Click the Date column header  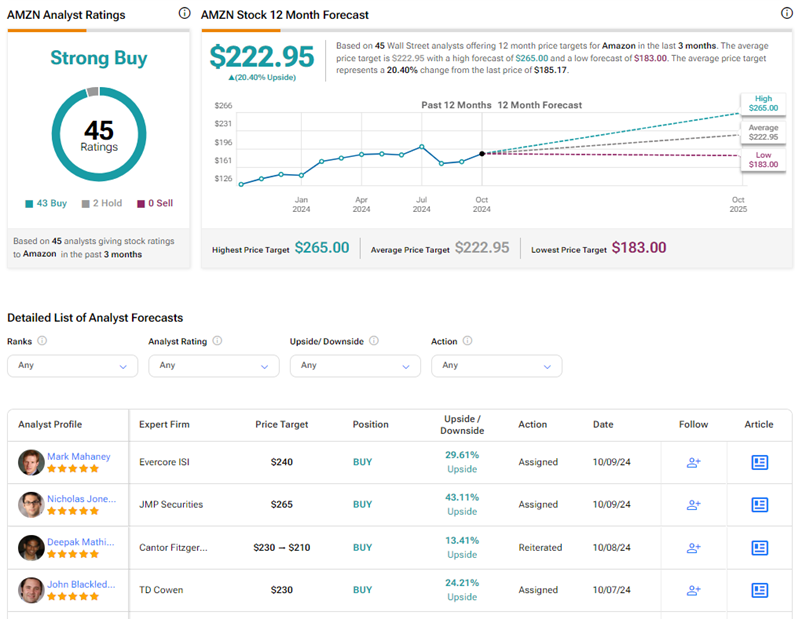[603, 424]
